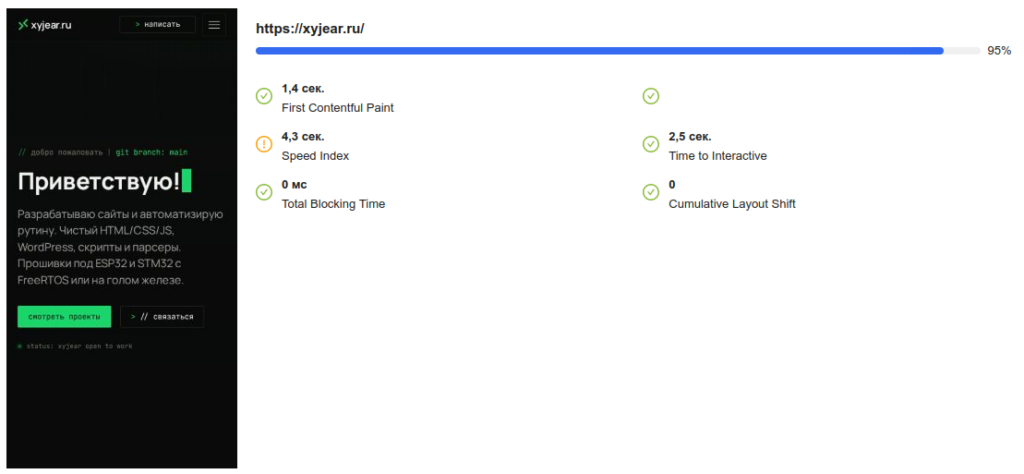Click the "1,4 сек." value

tap(303, 88)
